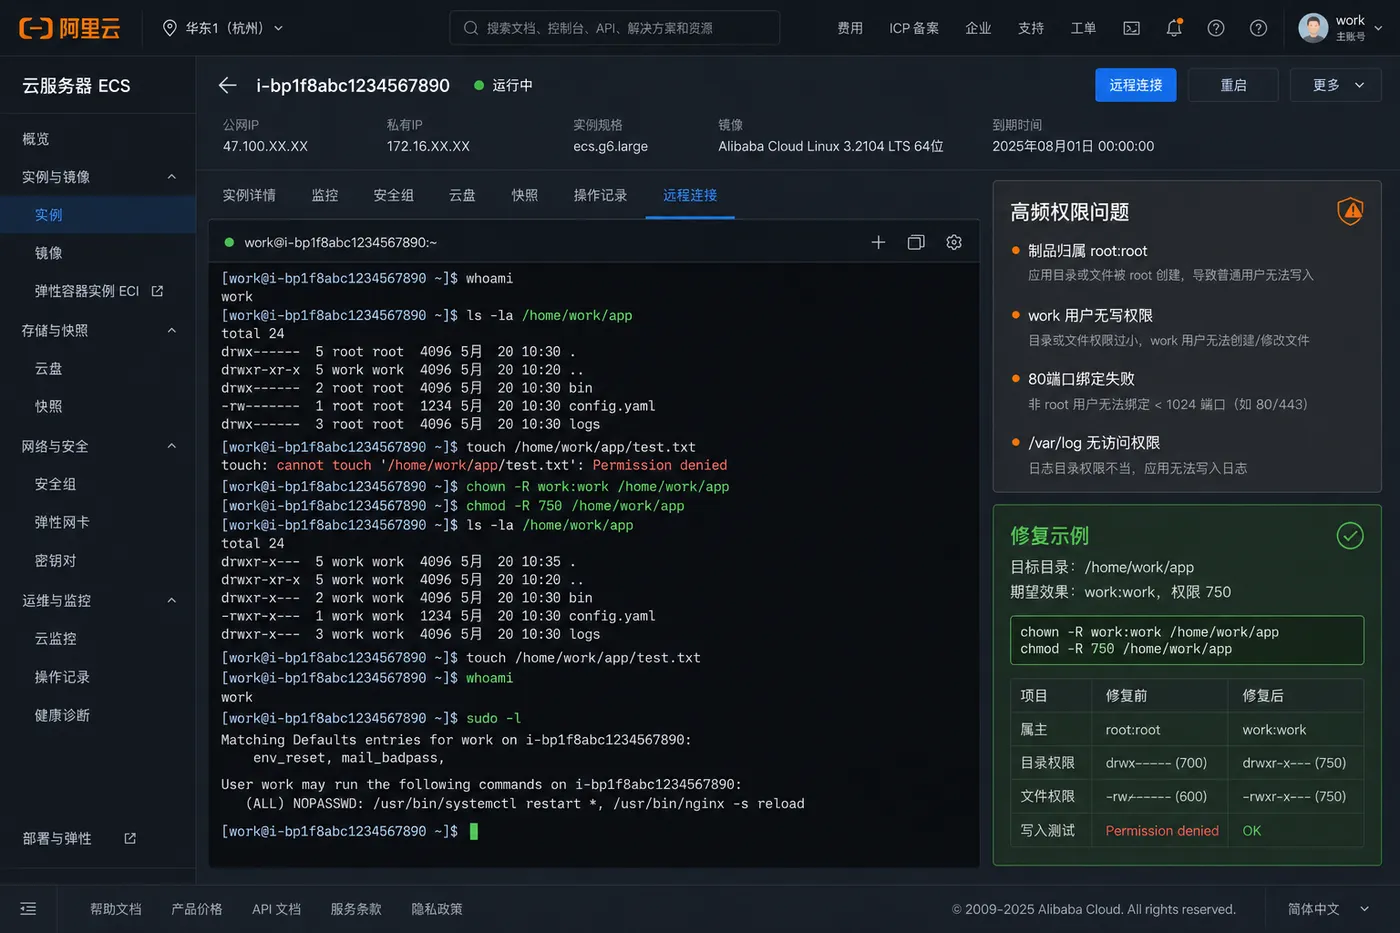Collapse the sidebar with the bottom-left menu icon
The height and width of the screenshot is (933, 1400).
(28, 909)
